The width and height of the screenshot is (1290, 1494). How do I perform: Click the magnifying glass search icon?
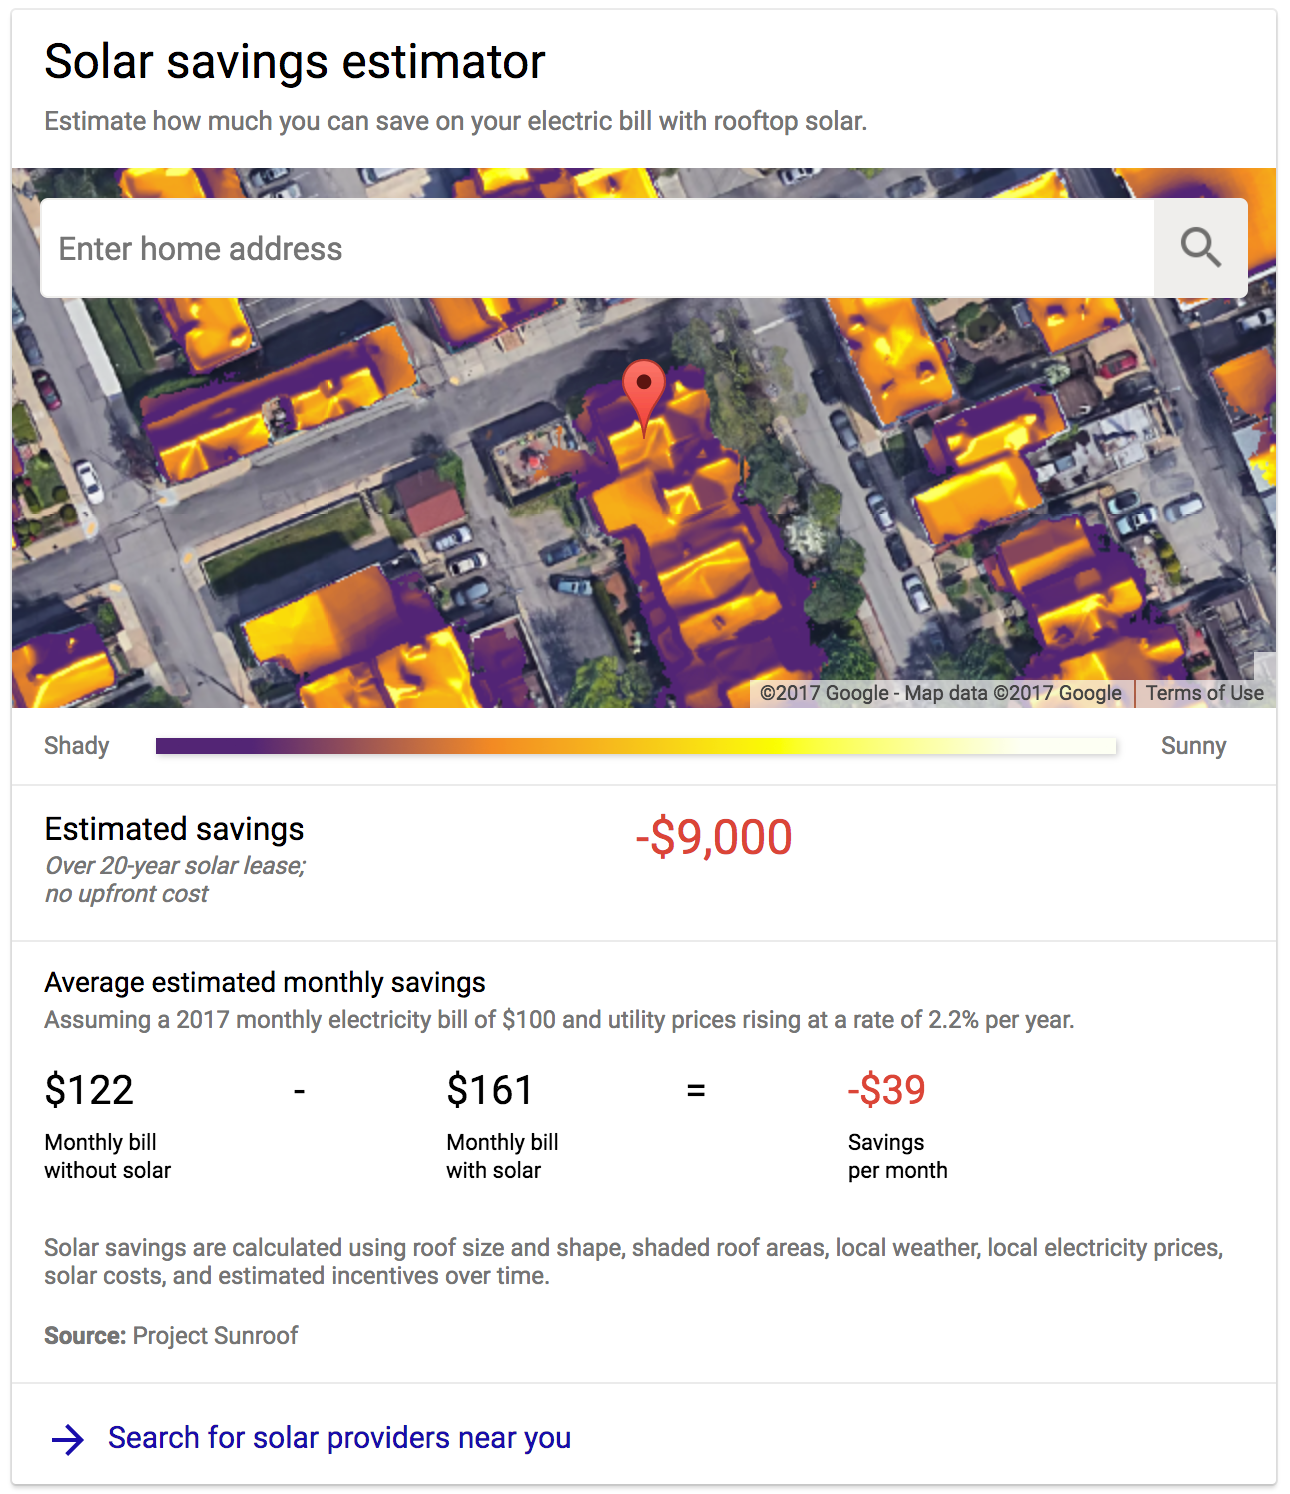tap(1200, 247)
